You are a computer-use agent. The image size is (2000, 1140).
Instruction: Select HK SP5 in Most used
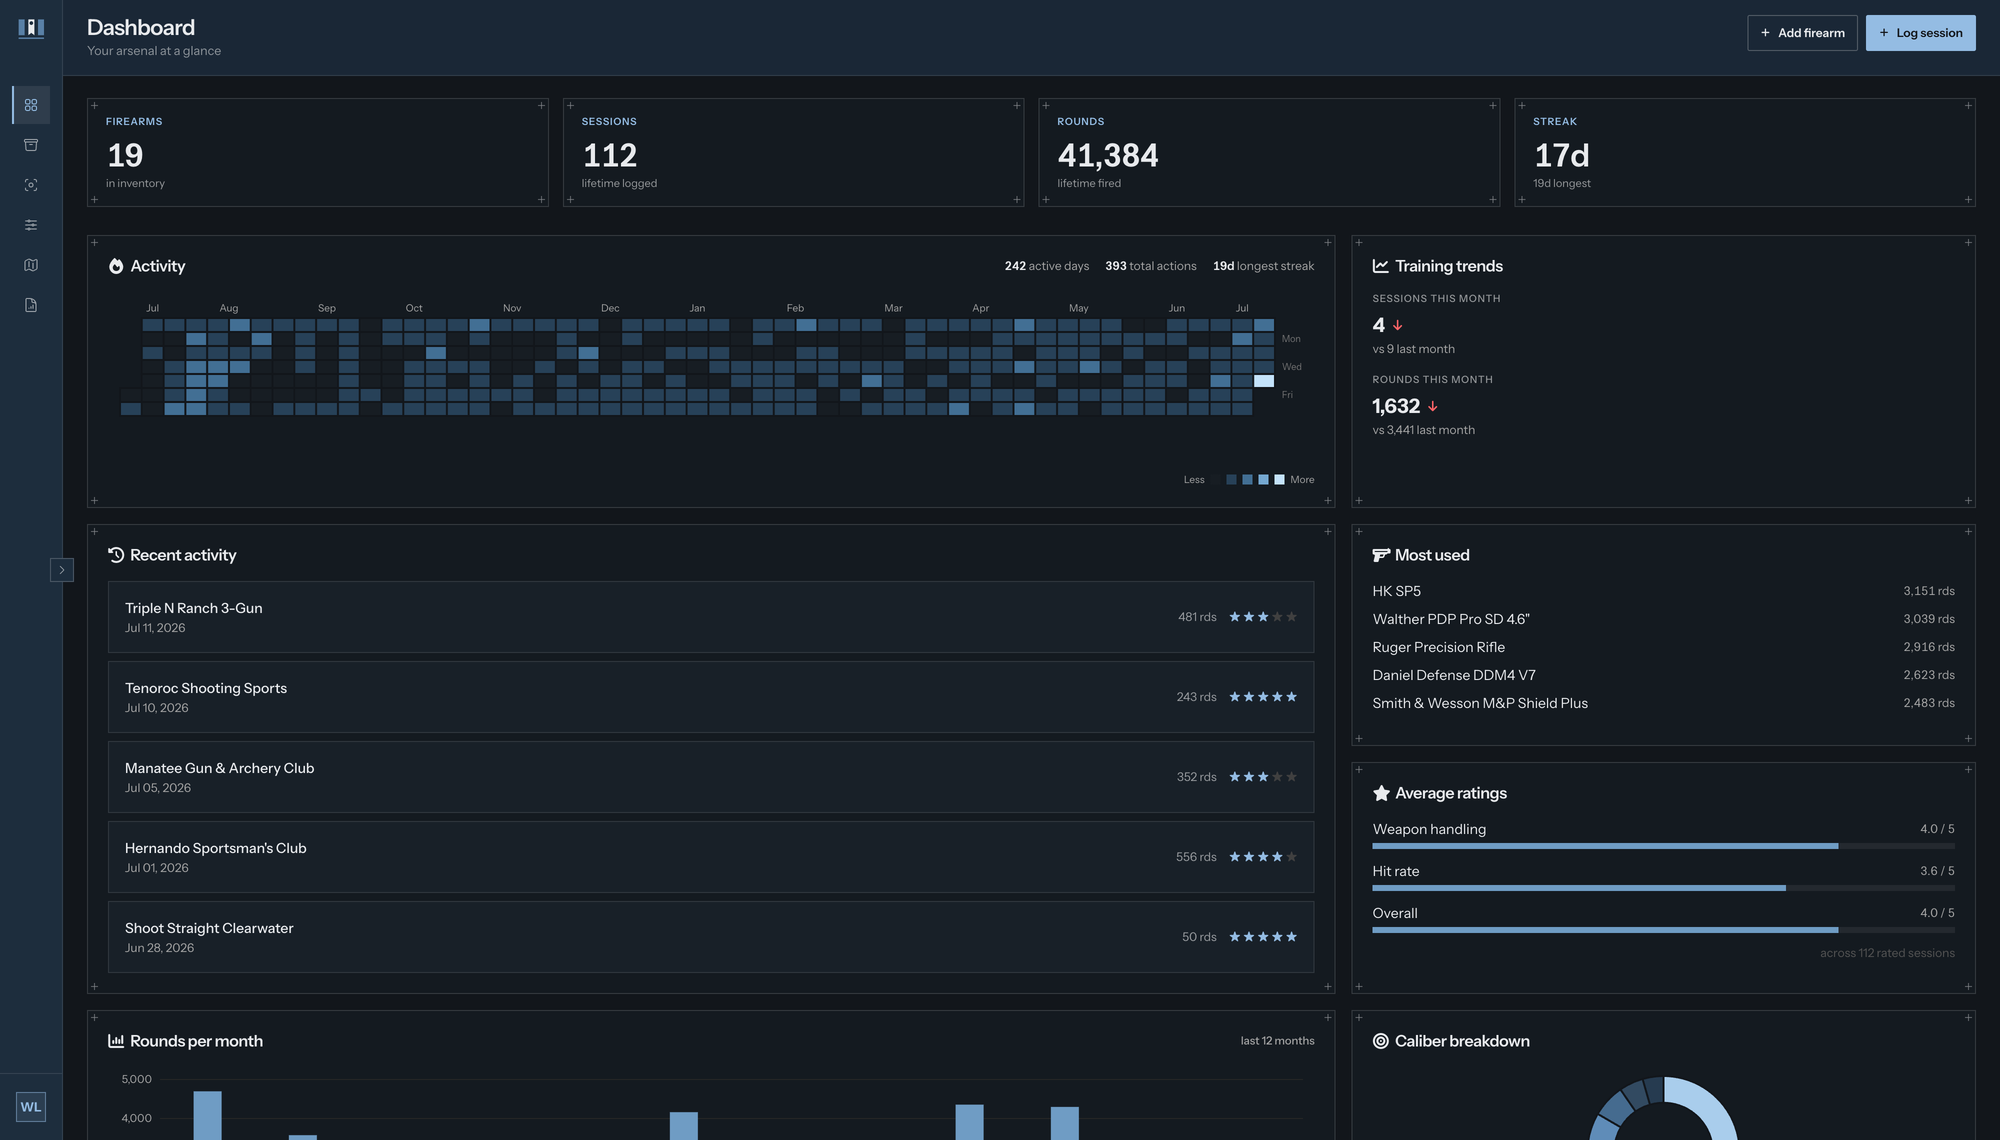[1663, 591]
